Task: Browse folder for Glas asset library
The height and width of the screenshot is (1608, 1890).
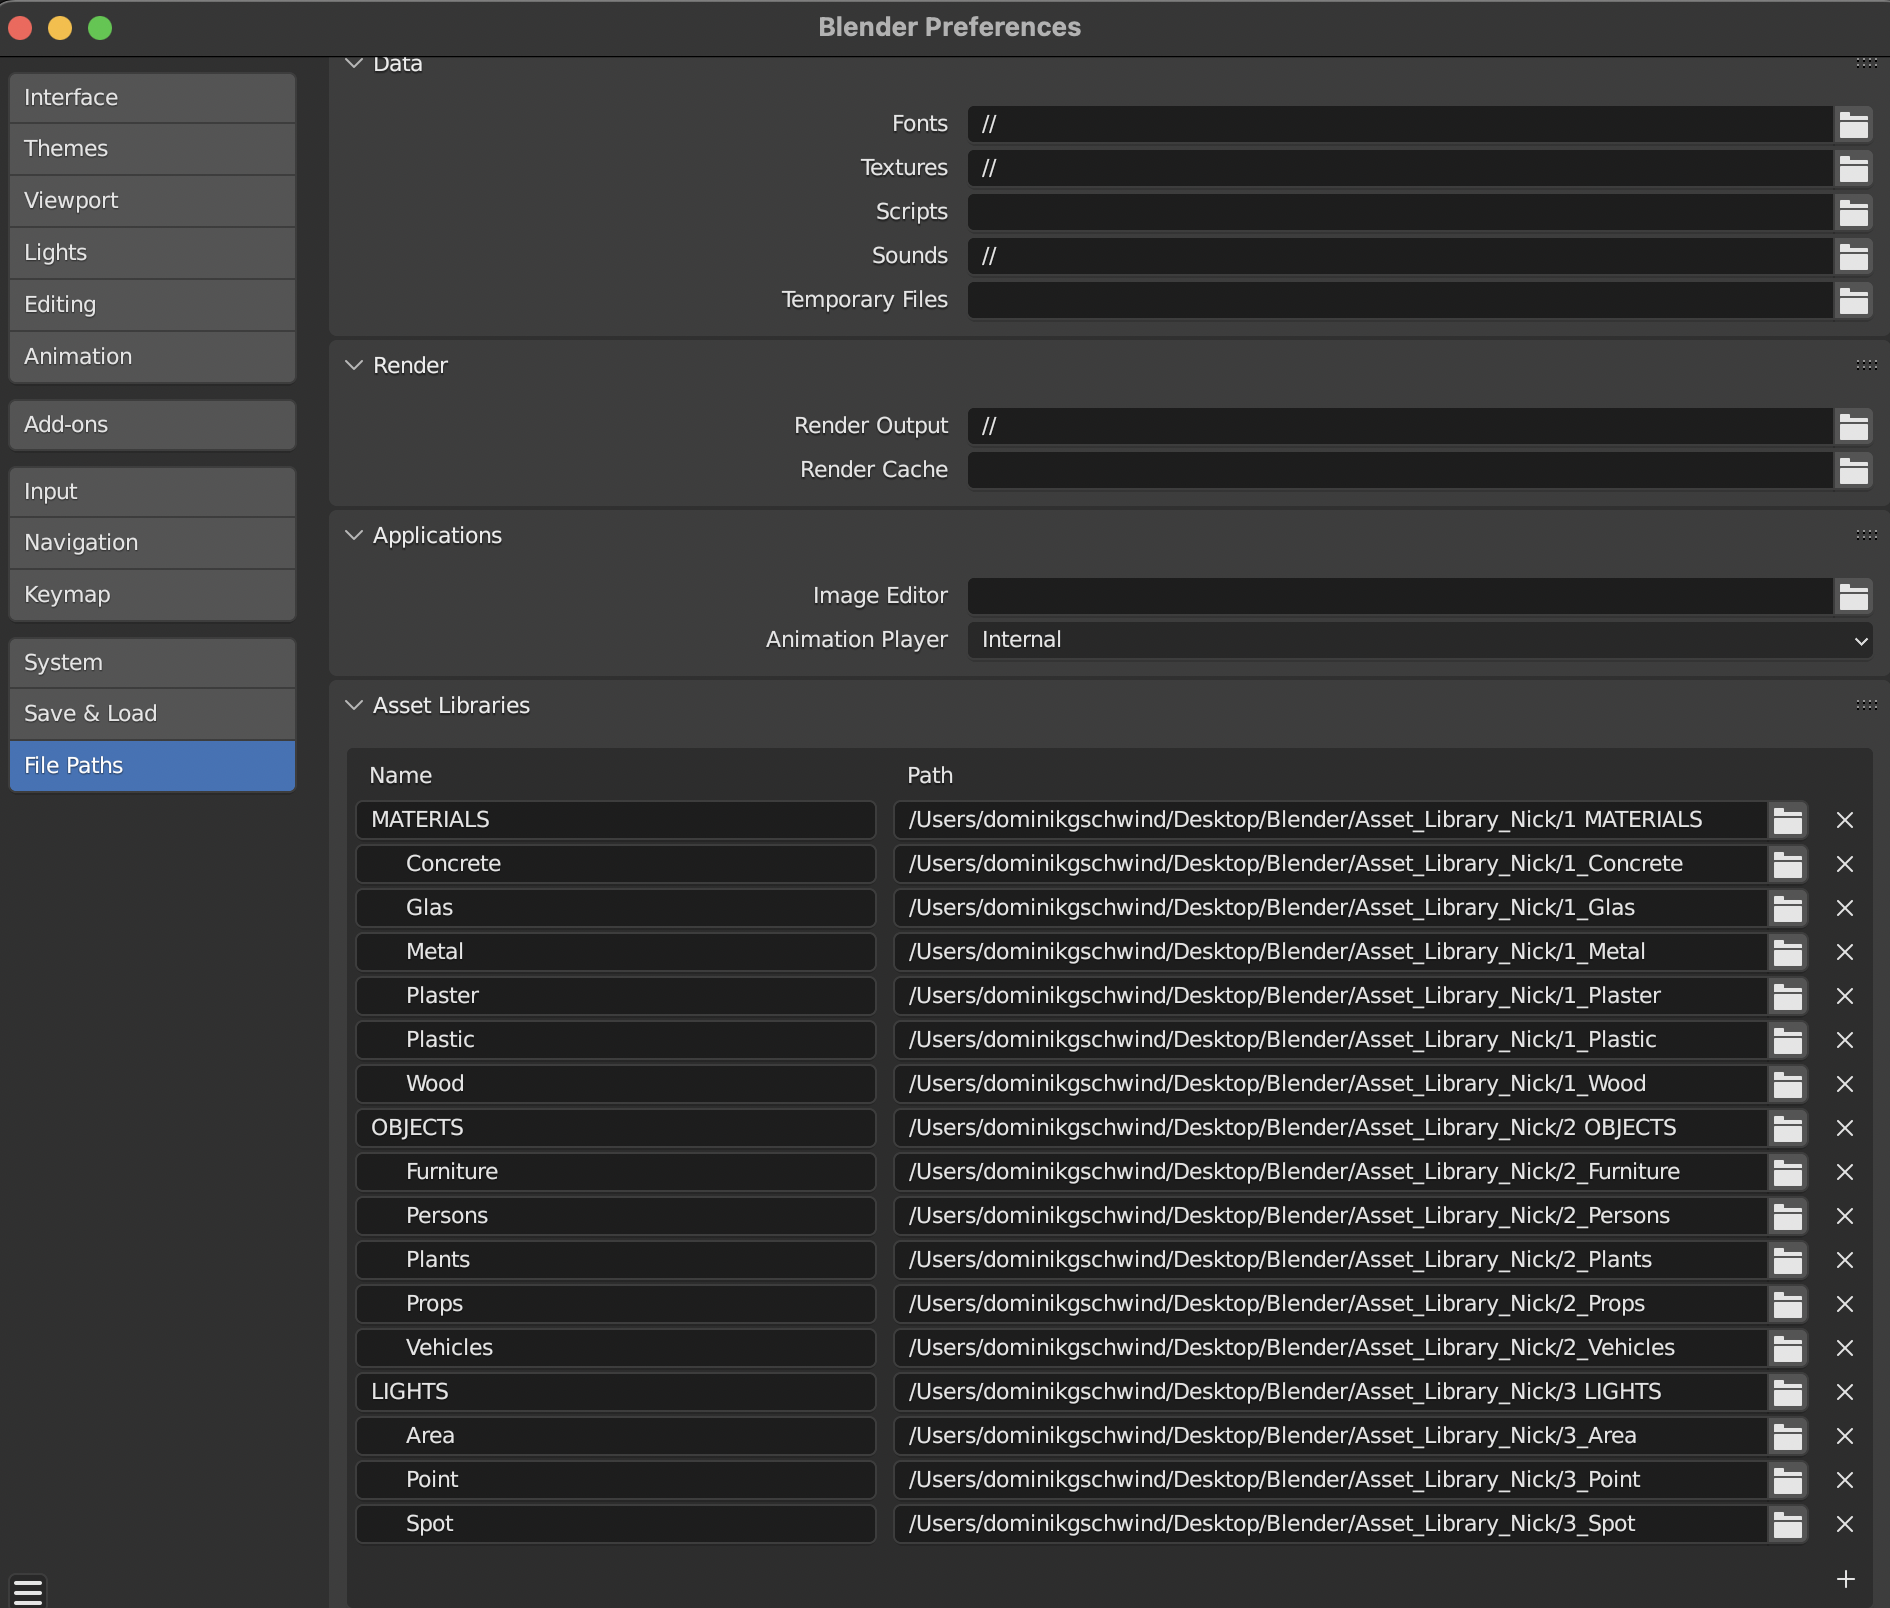Action: (1788, 908)
